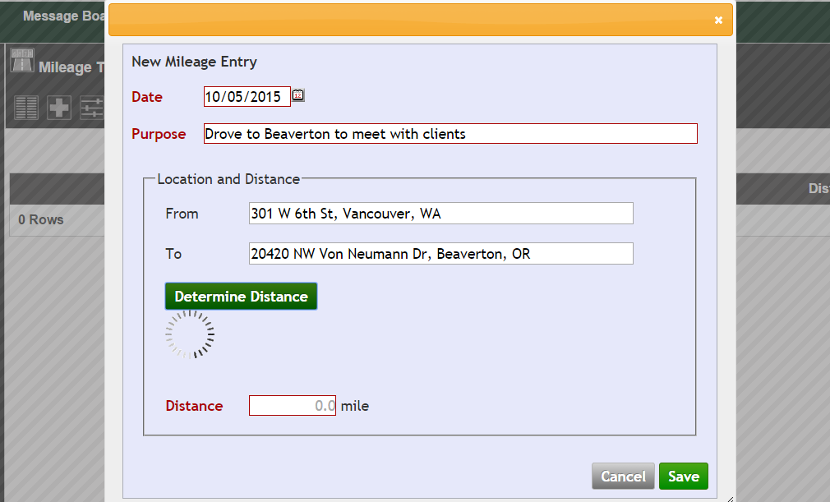Focus the Distance miles input box
This screenshot has height=502, width=830.
click(x=292, y=406)
